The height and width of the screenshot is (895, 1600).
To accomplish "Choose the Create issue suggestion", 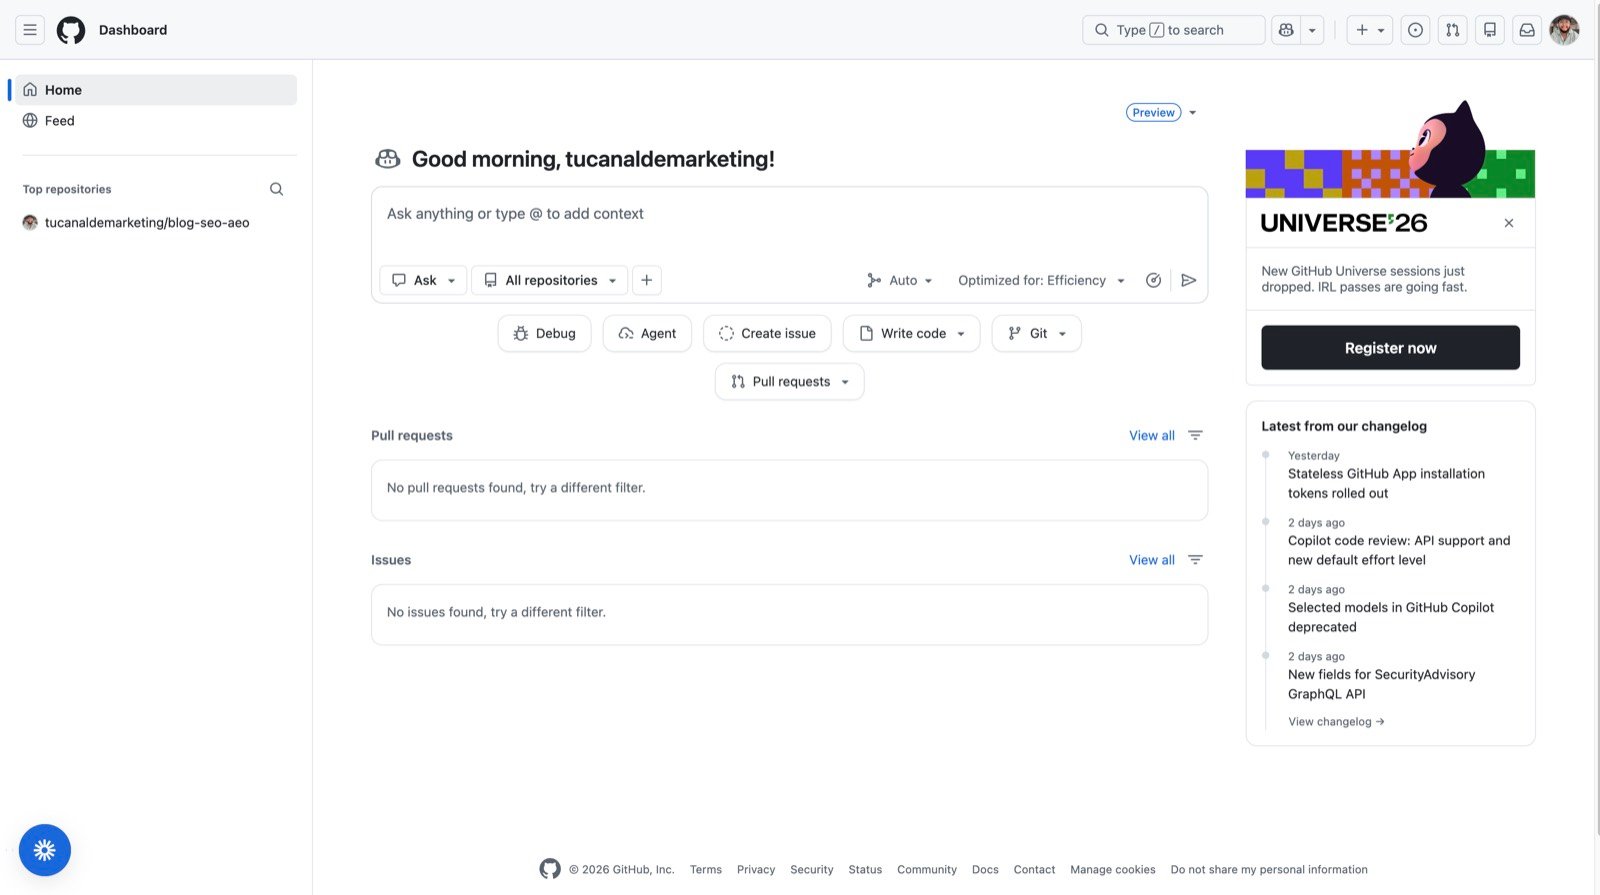I will pos(767,334).
